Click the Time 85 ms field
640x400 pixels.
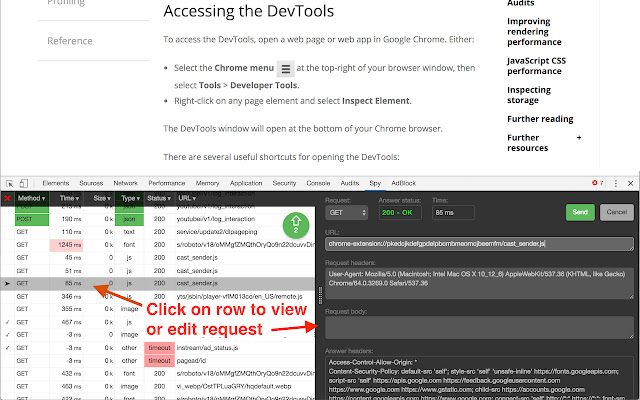point(453,213)
